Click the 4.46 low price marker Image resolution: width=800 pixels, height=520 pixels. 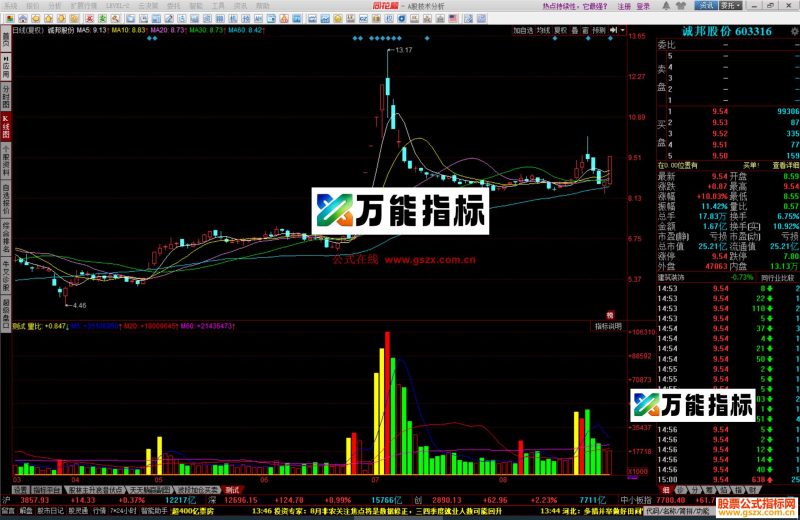click(80, 306)
